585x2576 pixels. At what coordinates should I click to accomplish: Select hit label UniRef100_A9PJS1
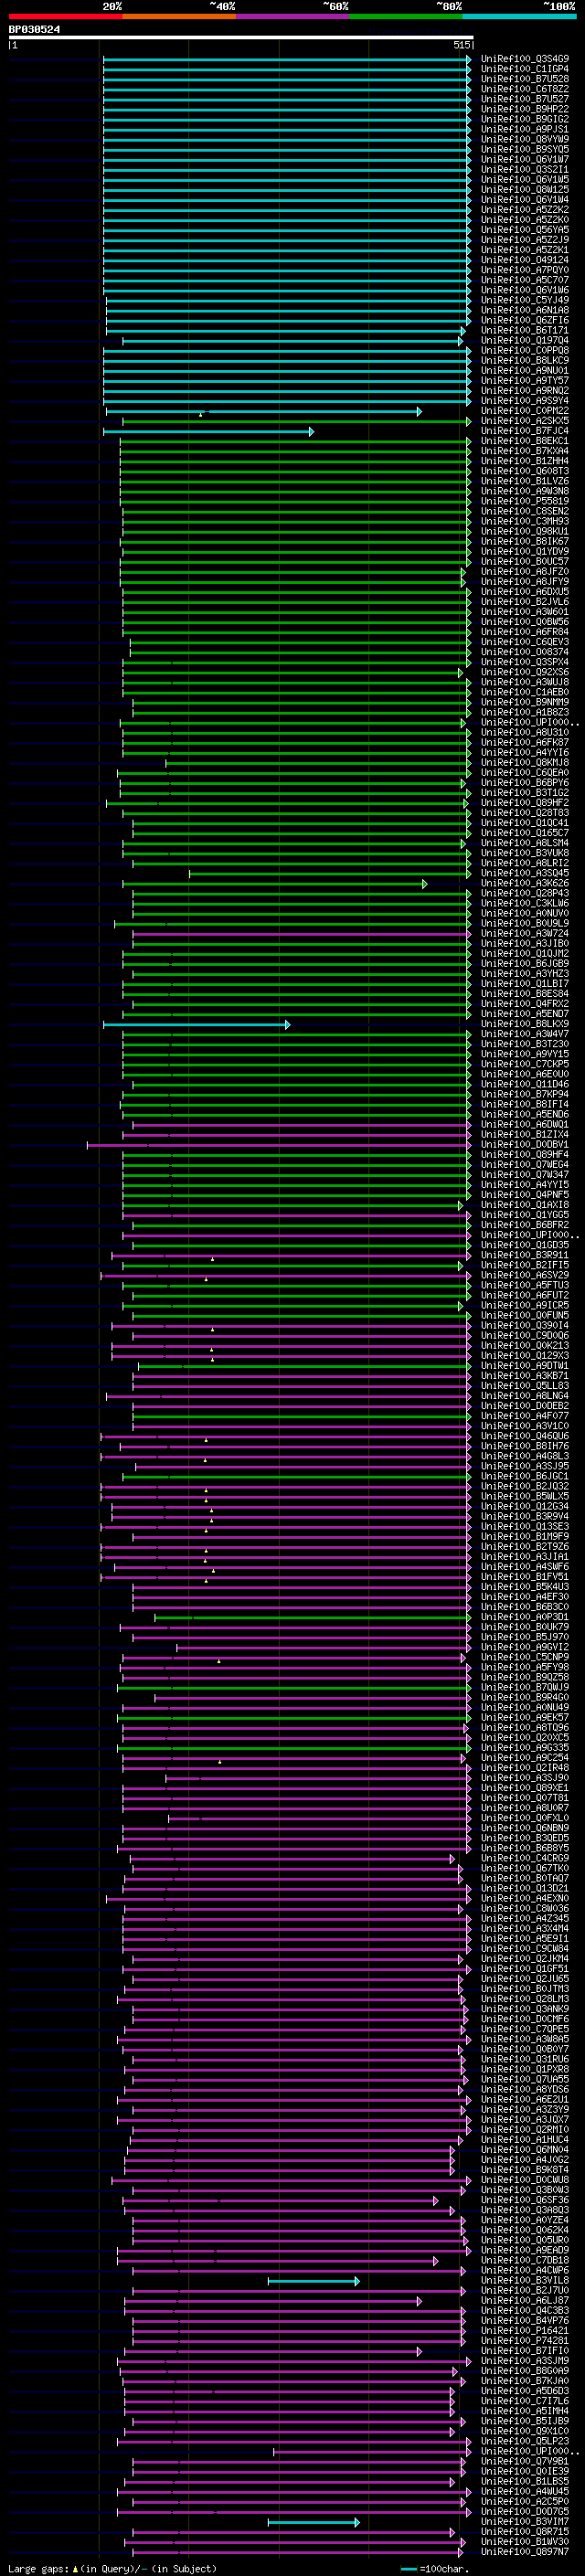pos(525,129)
